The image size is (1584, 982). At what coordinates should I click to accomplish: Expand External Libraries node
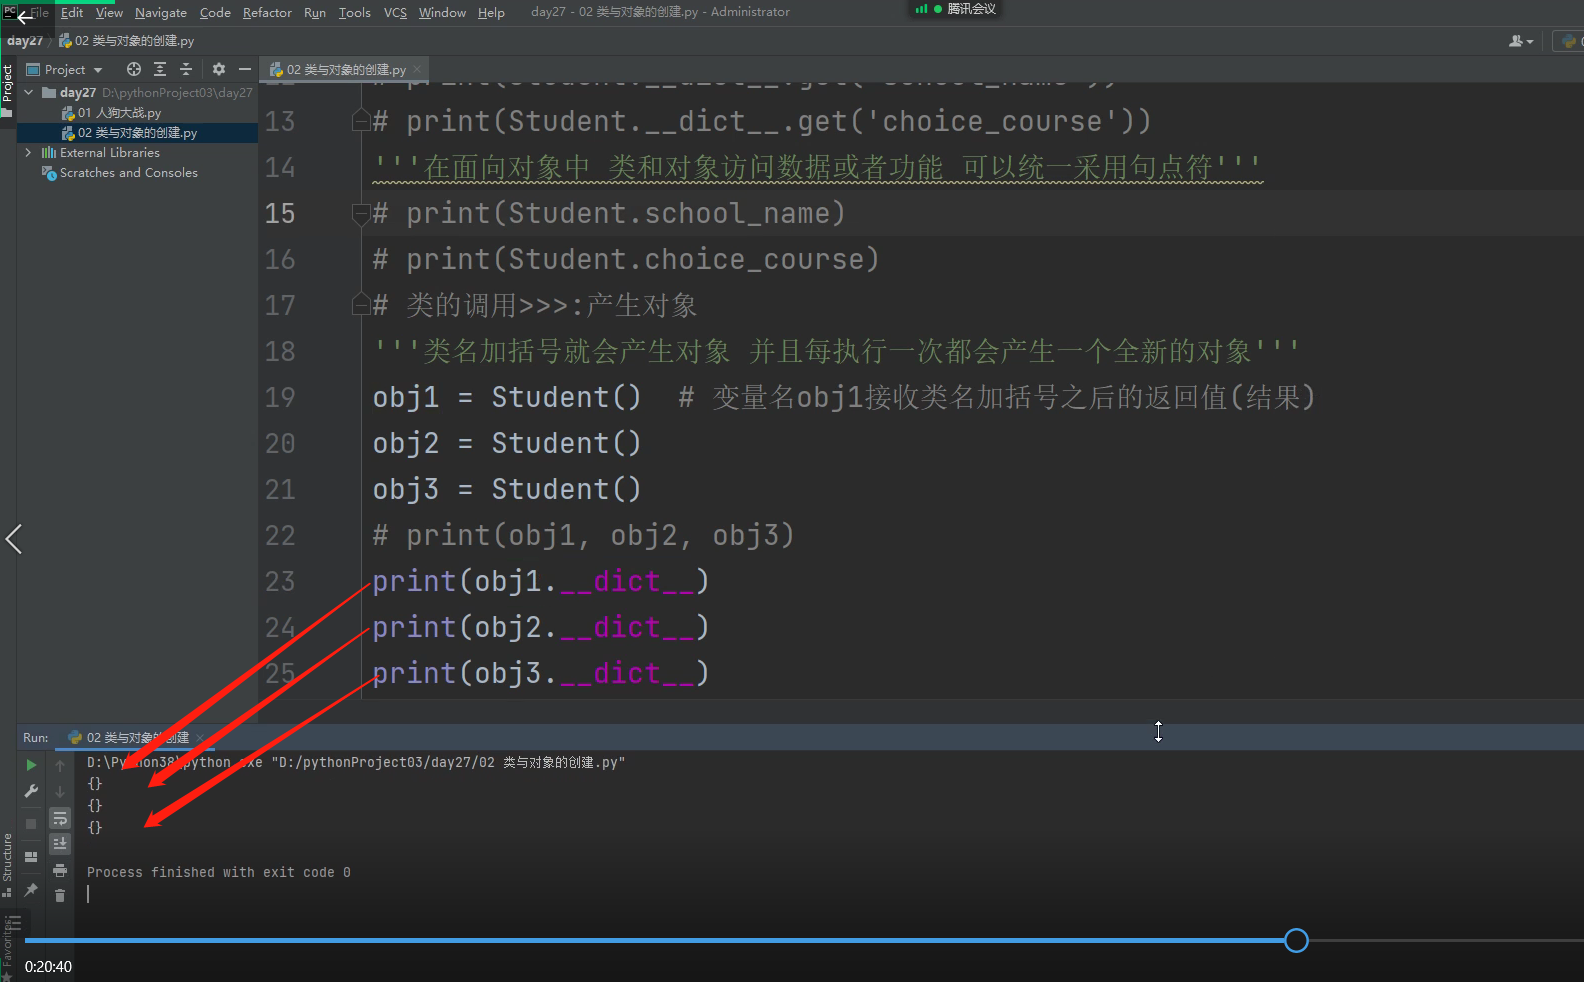tap(28, 152)
